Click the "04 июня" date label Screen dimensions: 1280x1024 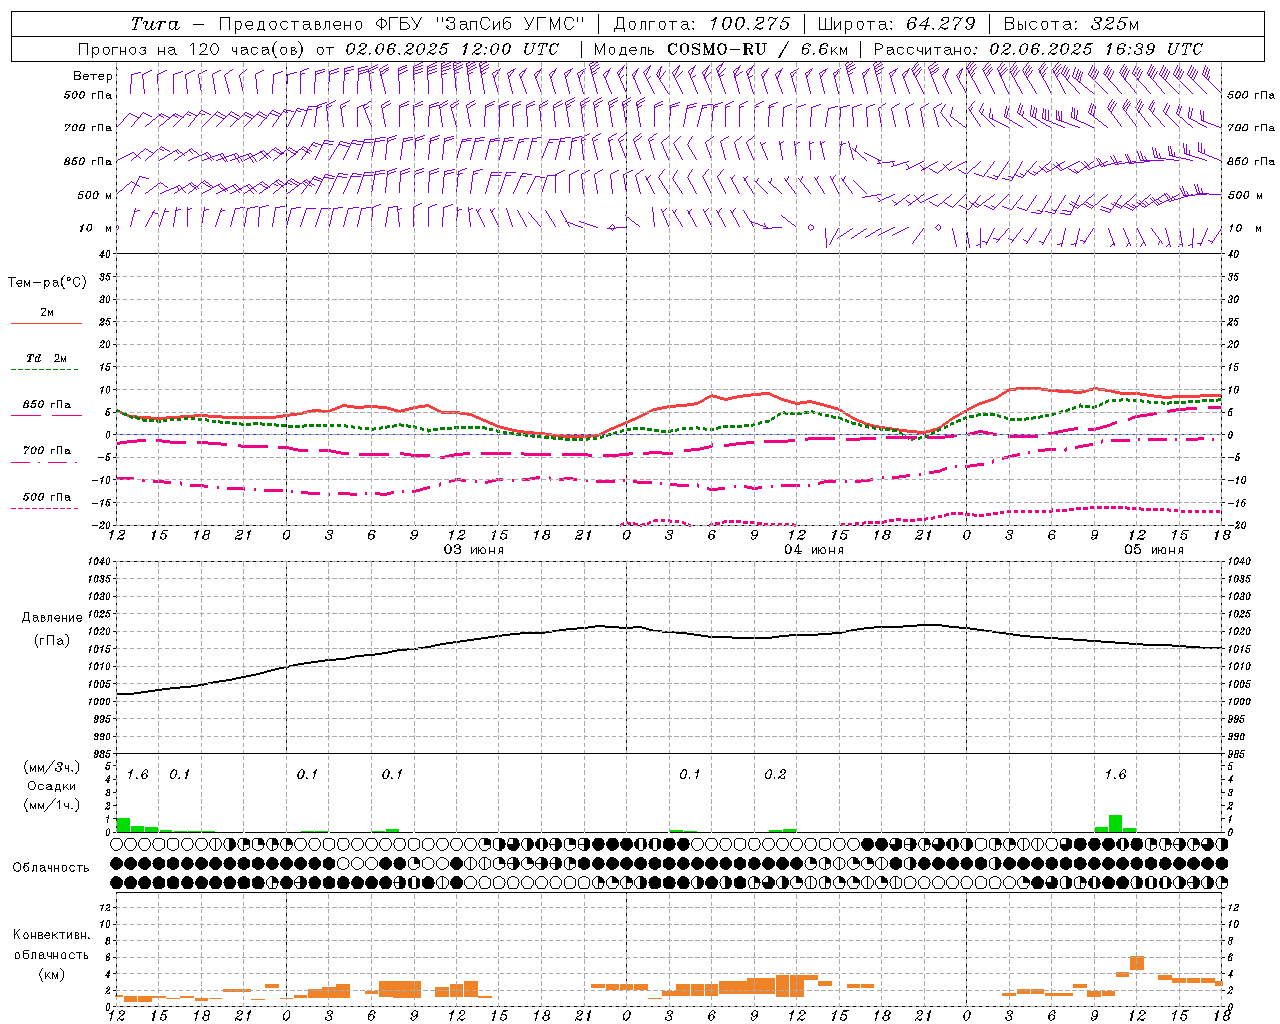click(x=813, y=550)
